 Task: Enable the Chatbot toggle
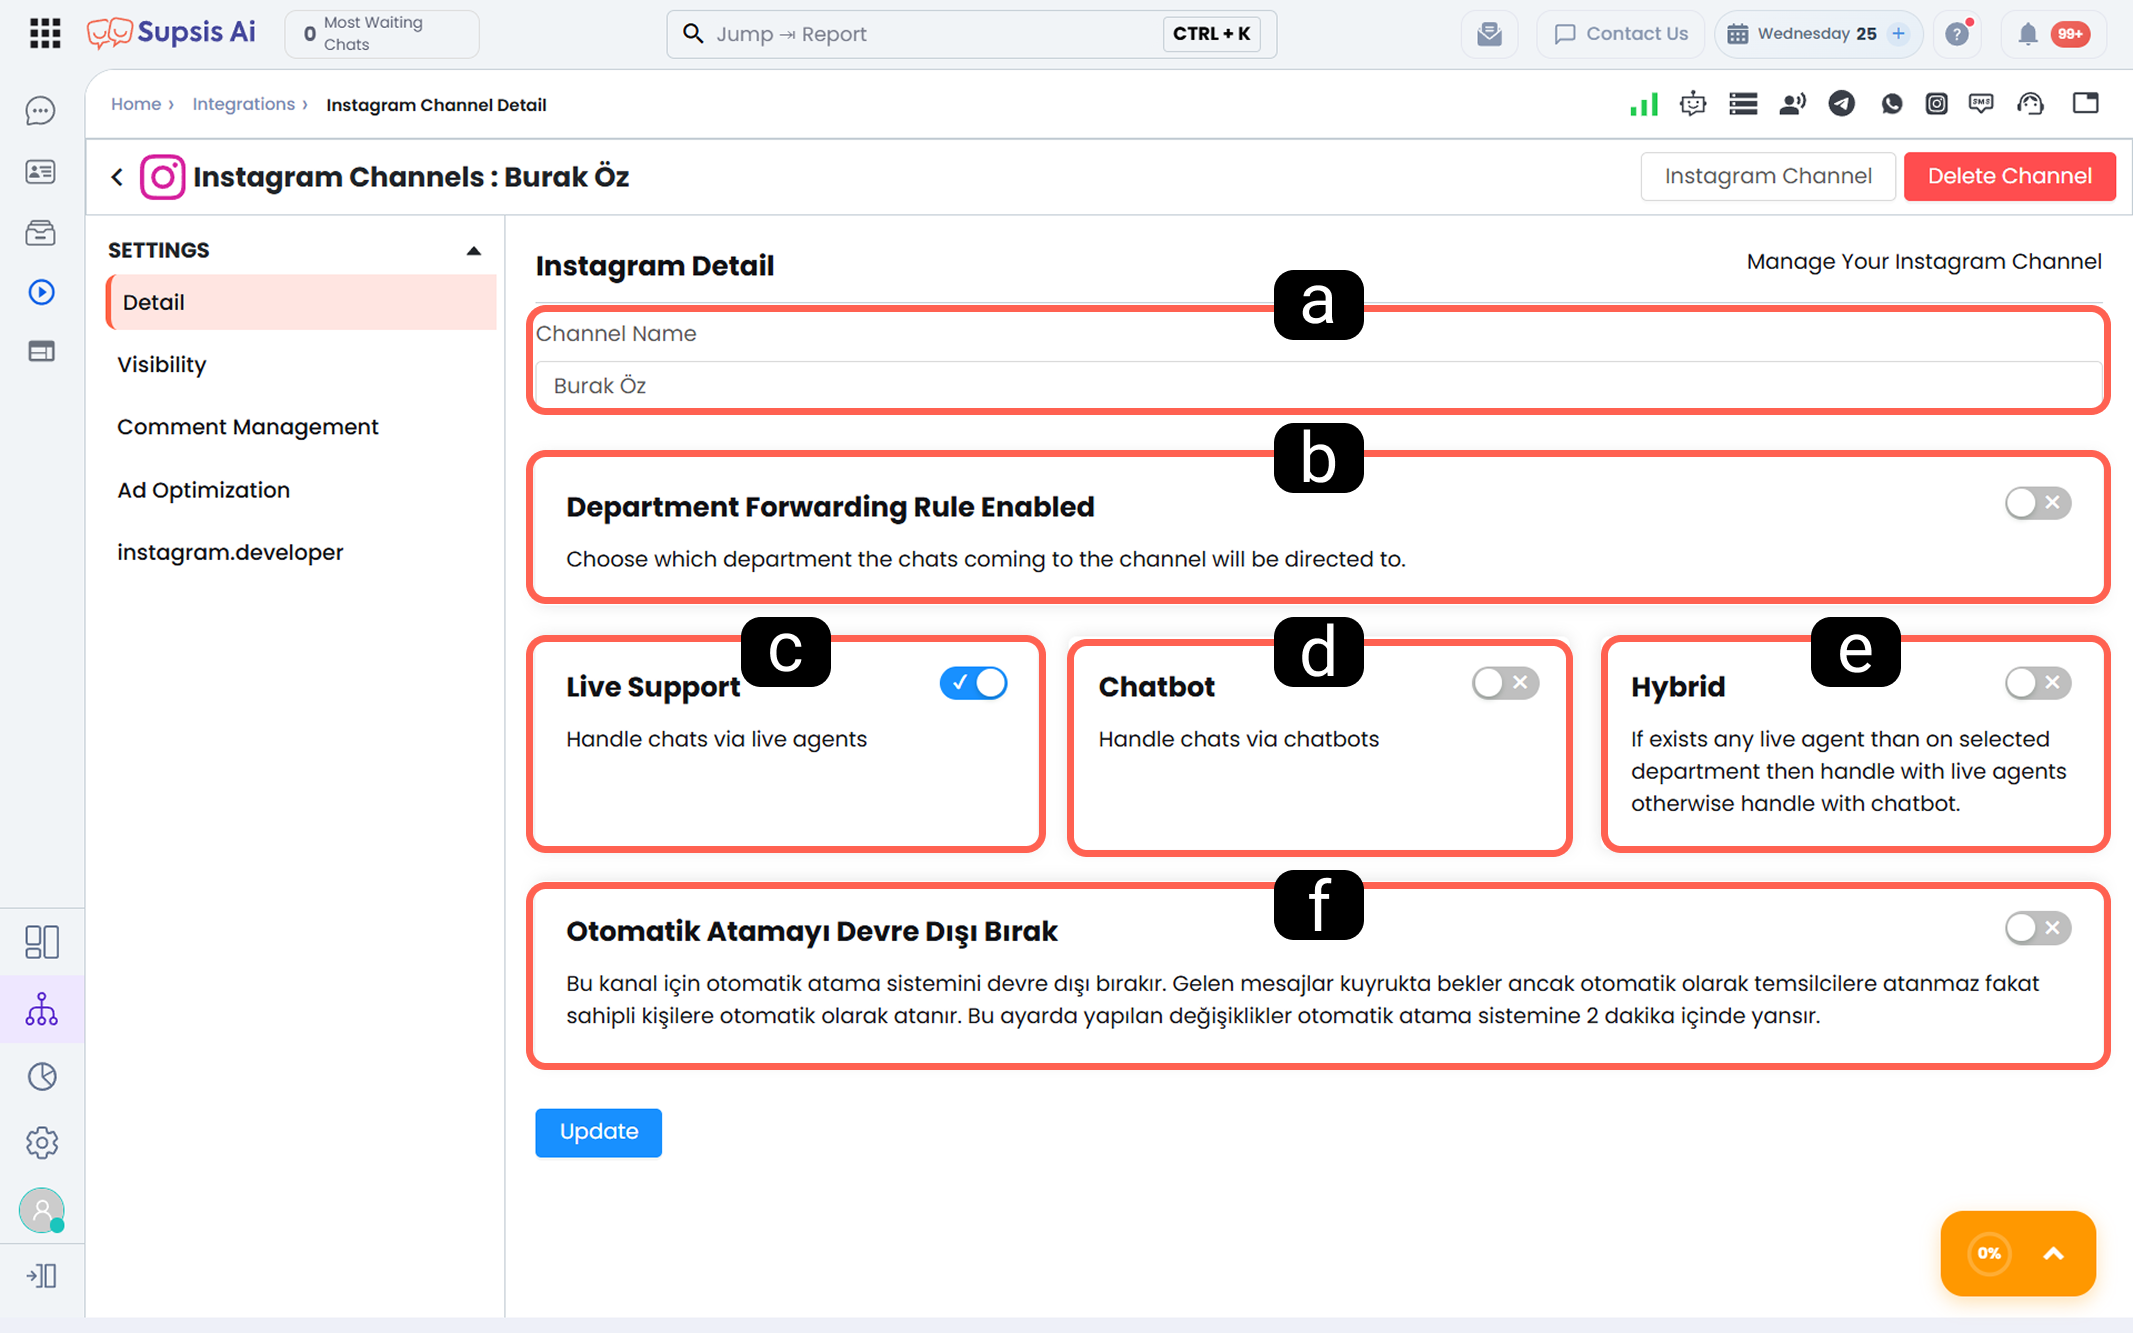click(1505, 683)
